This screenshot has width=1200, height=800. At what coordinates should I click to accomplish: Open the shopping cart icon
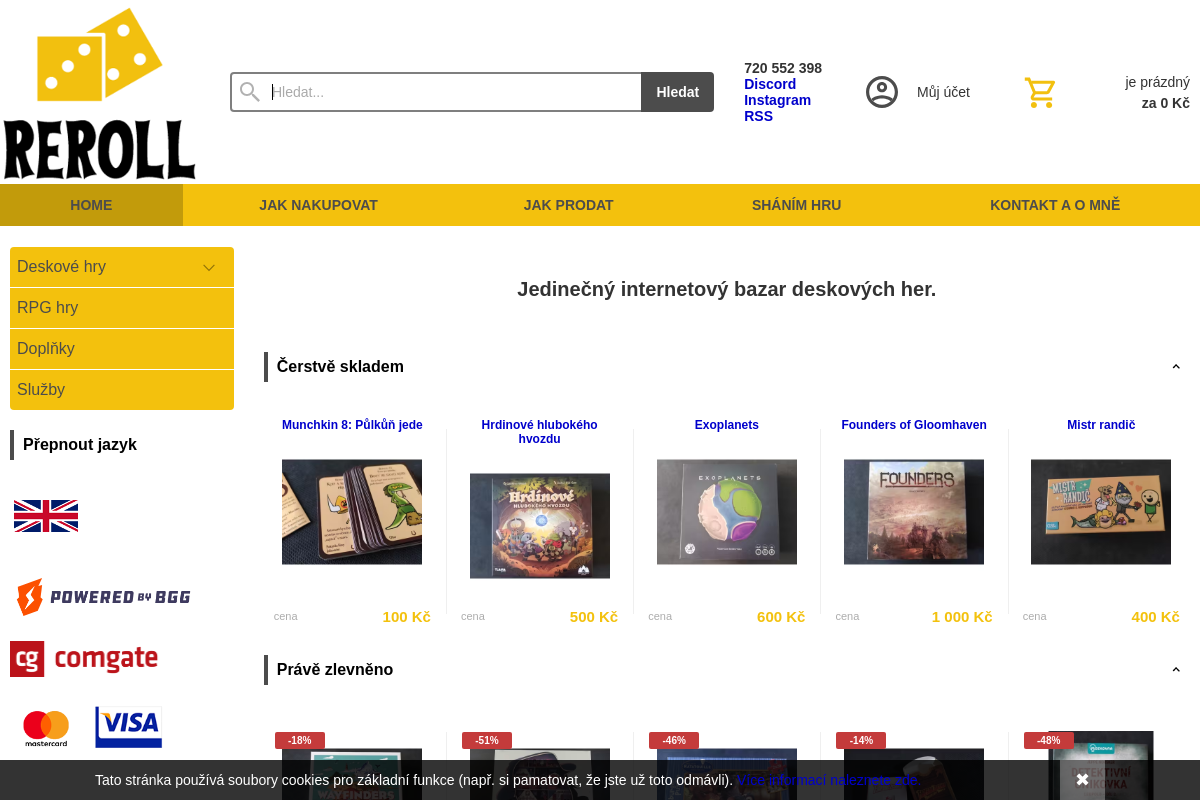[1040, 93]
